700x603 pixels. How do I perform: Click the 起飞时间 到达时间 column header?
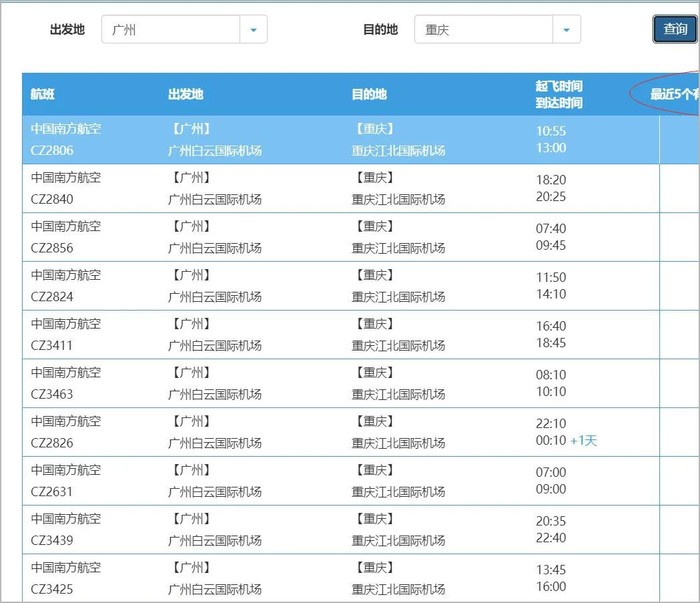tap(558, 94)
